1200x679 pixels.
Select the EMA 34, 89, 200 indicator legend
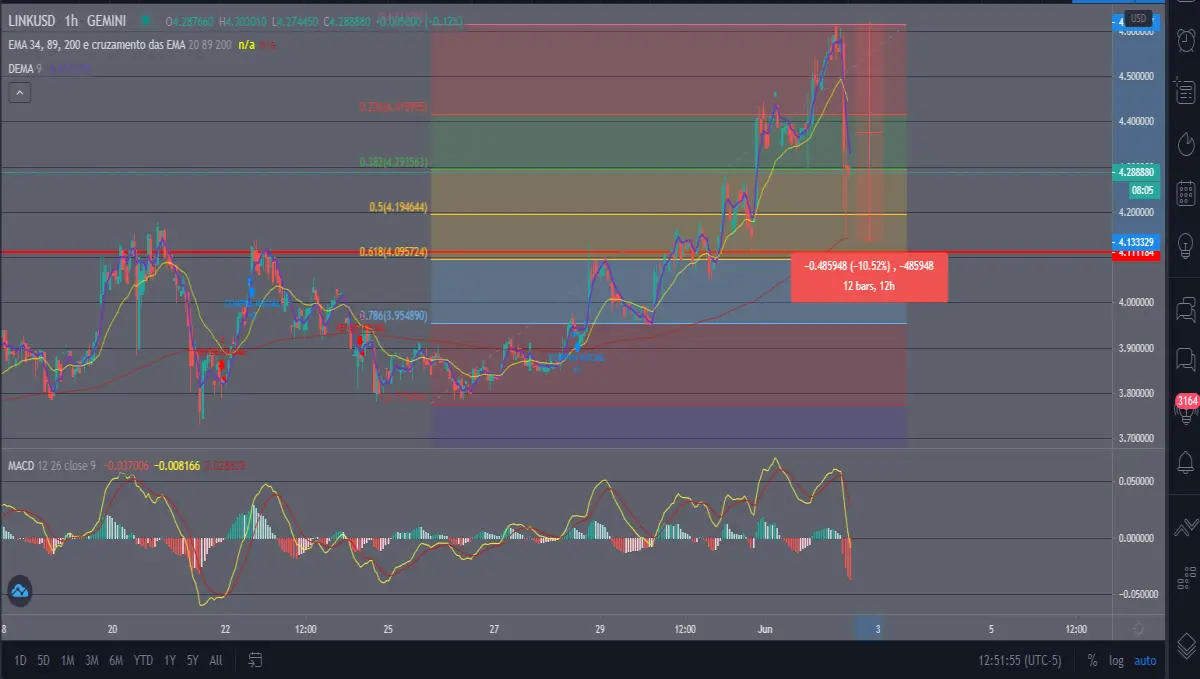click(118, 45)
